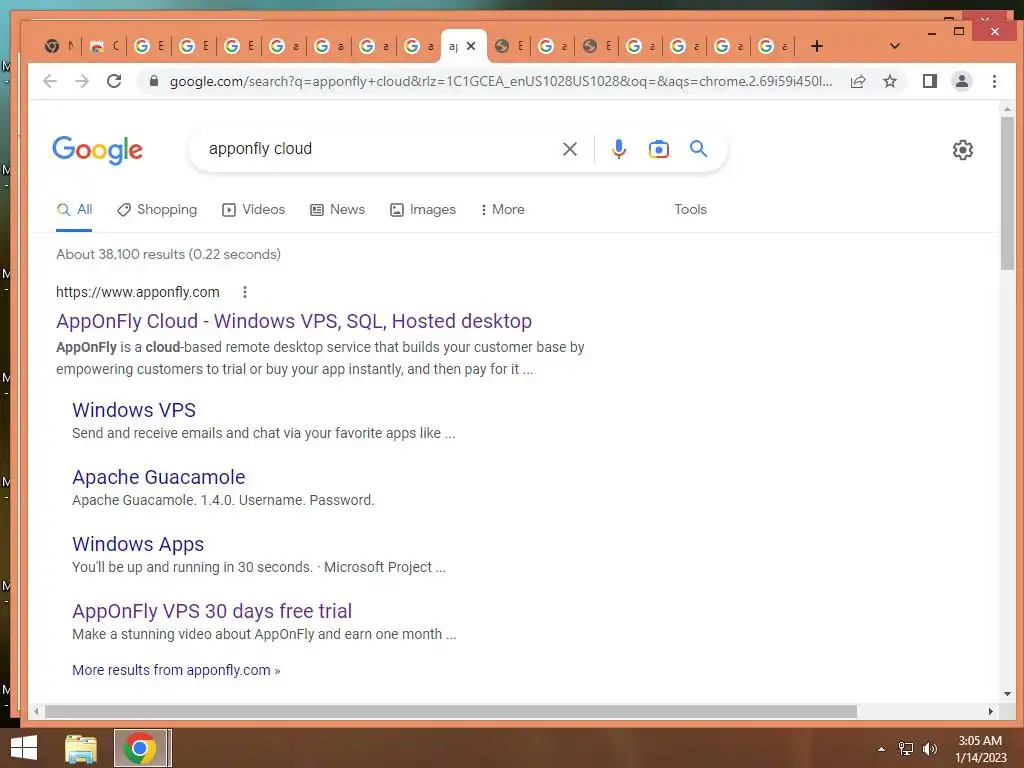Go forward to next page

coord(82,81)
